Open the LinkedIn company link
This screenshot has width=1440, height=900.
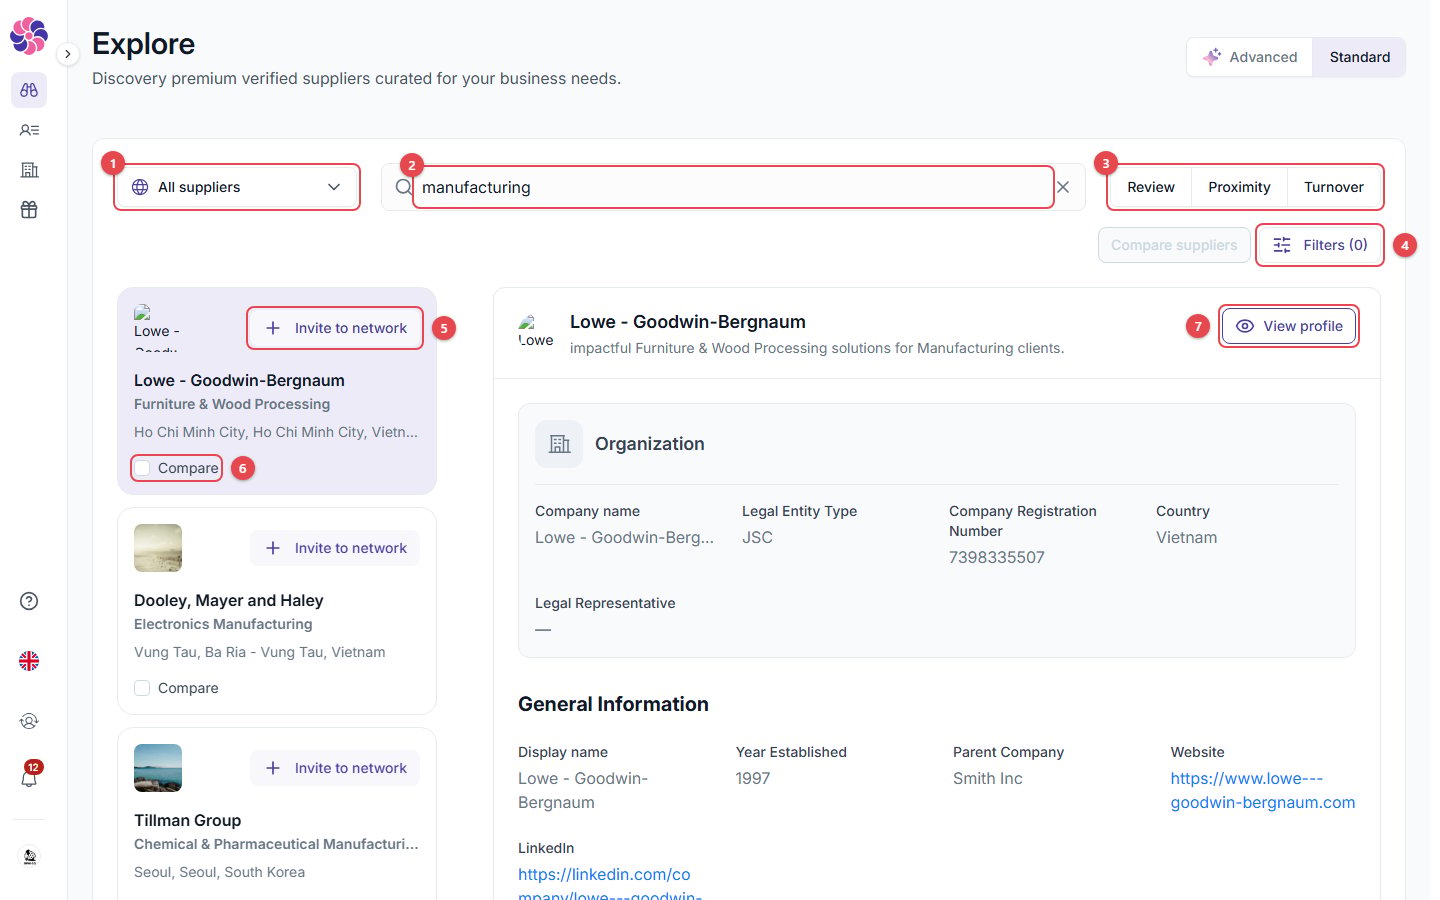(610, 884)
